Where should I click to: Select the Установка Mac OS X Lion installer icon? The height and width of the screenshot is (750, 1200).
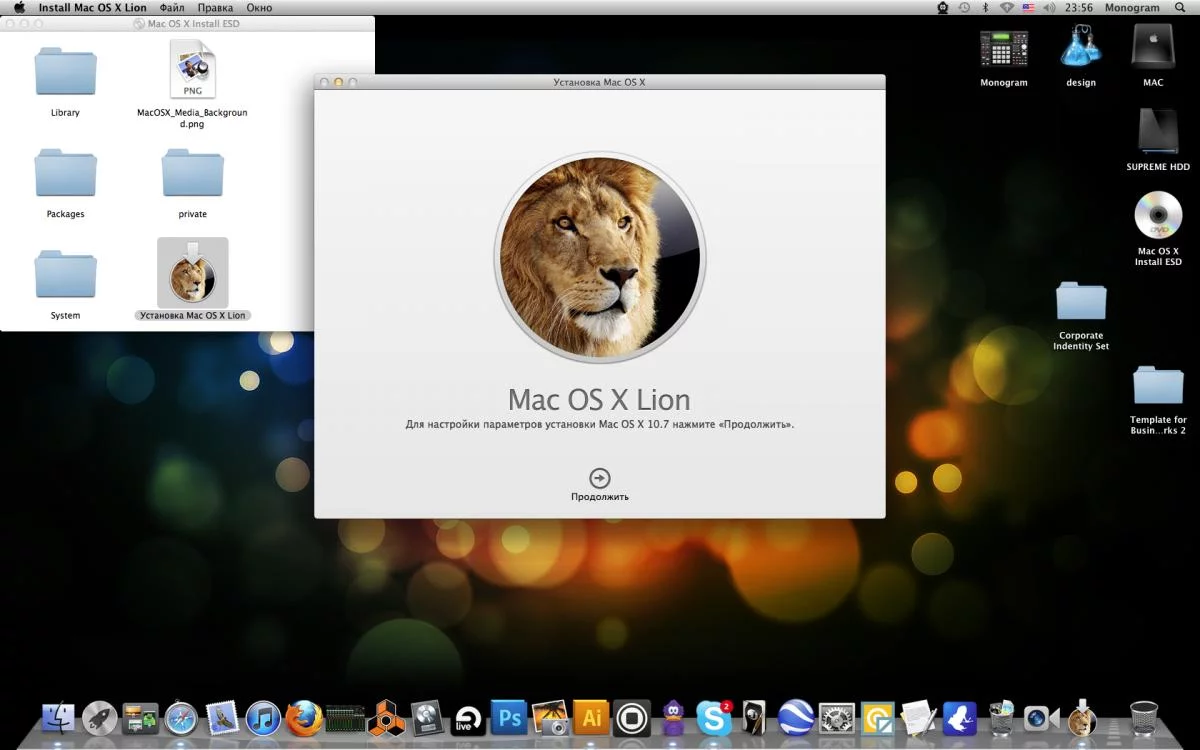coord(192,273)
